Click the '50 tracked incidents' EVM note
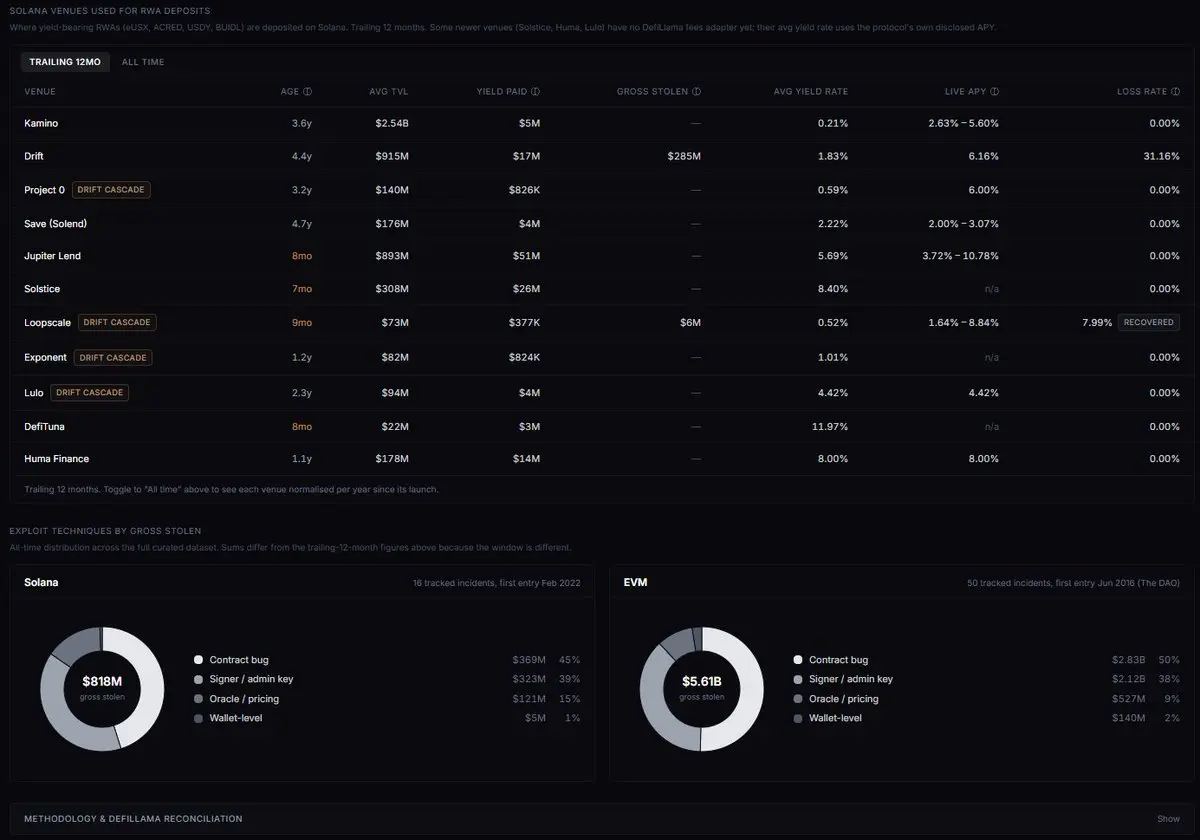Viewport: 1200px width, 840px height. pos(1074,582)
